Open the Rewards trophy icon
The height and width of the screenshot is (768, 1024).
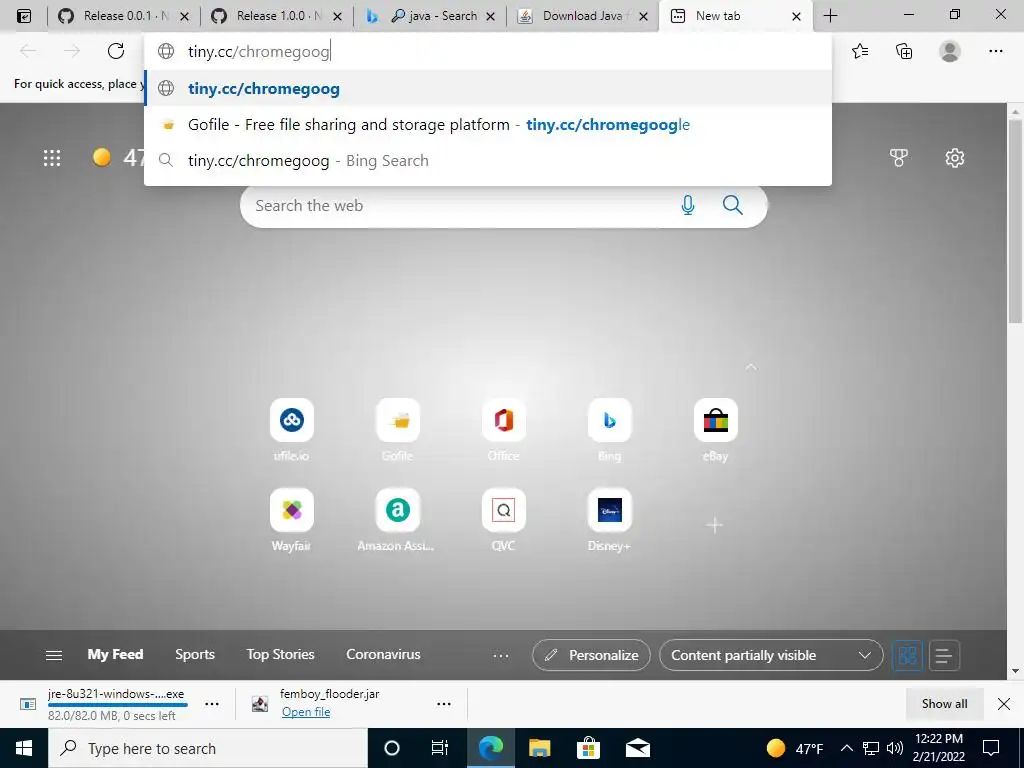899,157
